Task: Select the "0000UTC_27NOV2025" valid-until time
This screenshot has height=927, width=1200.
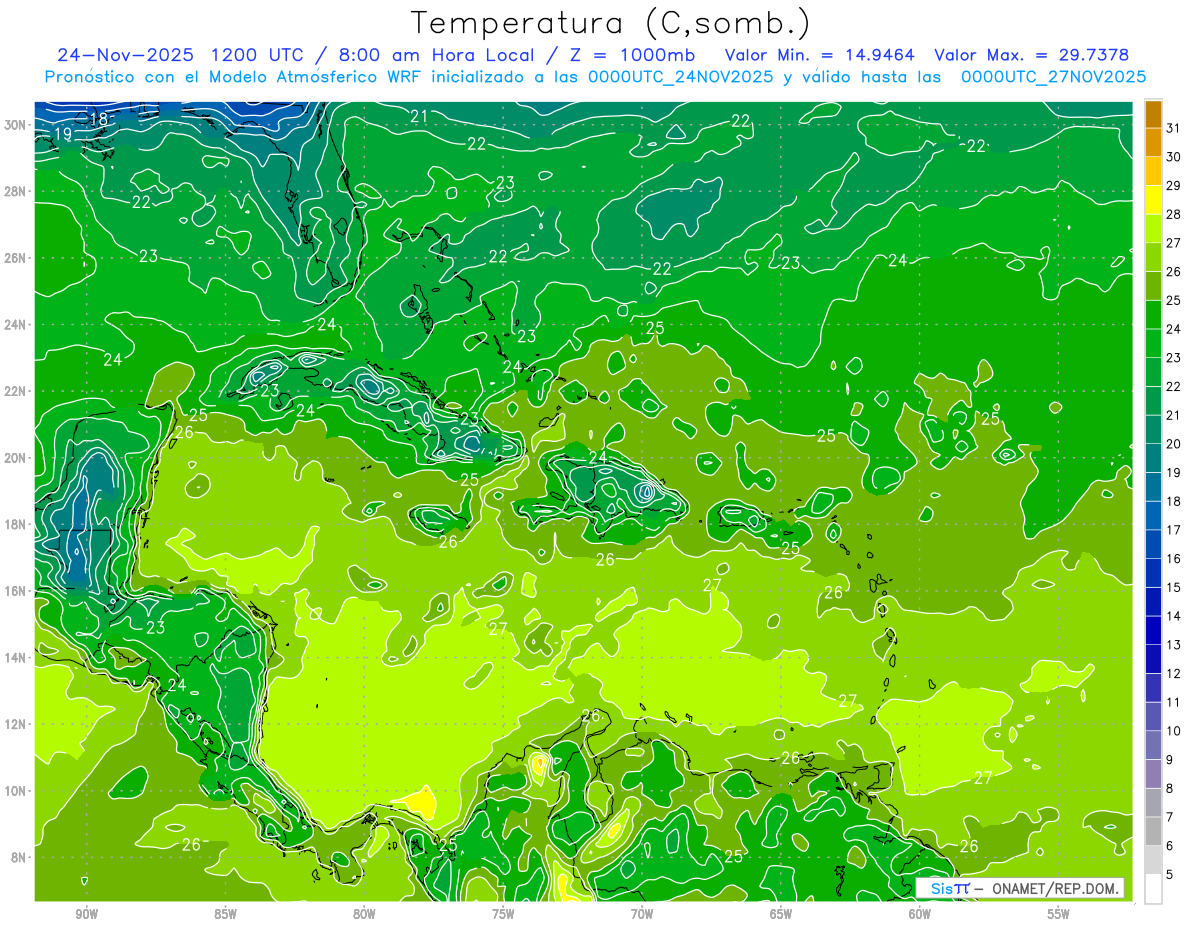Action: point(1053,77)
